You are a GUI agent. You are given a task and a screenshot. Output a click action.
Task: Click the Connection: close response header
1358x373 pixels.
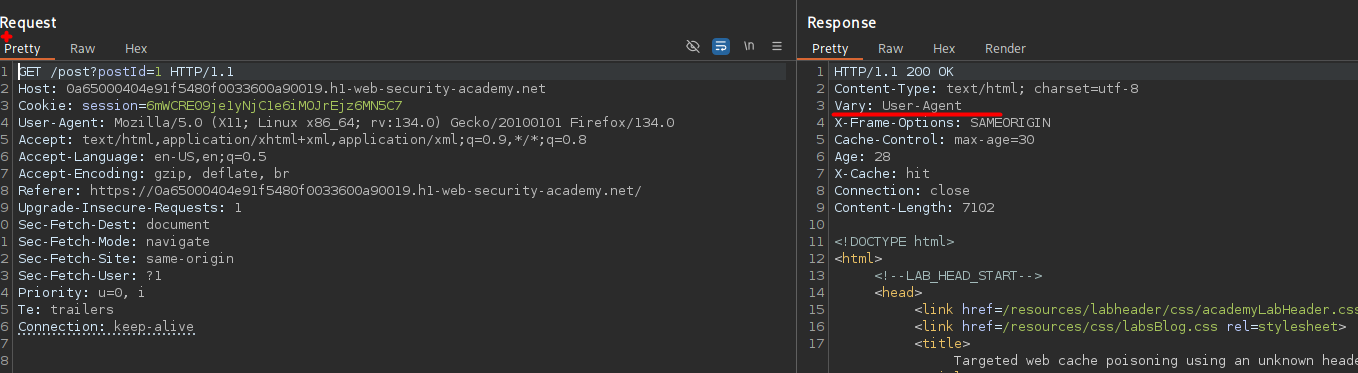(x=902, y=191)
